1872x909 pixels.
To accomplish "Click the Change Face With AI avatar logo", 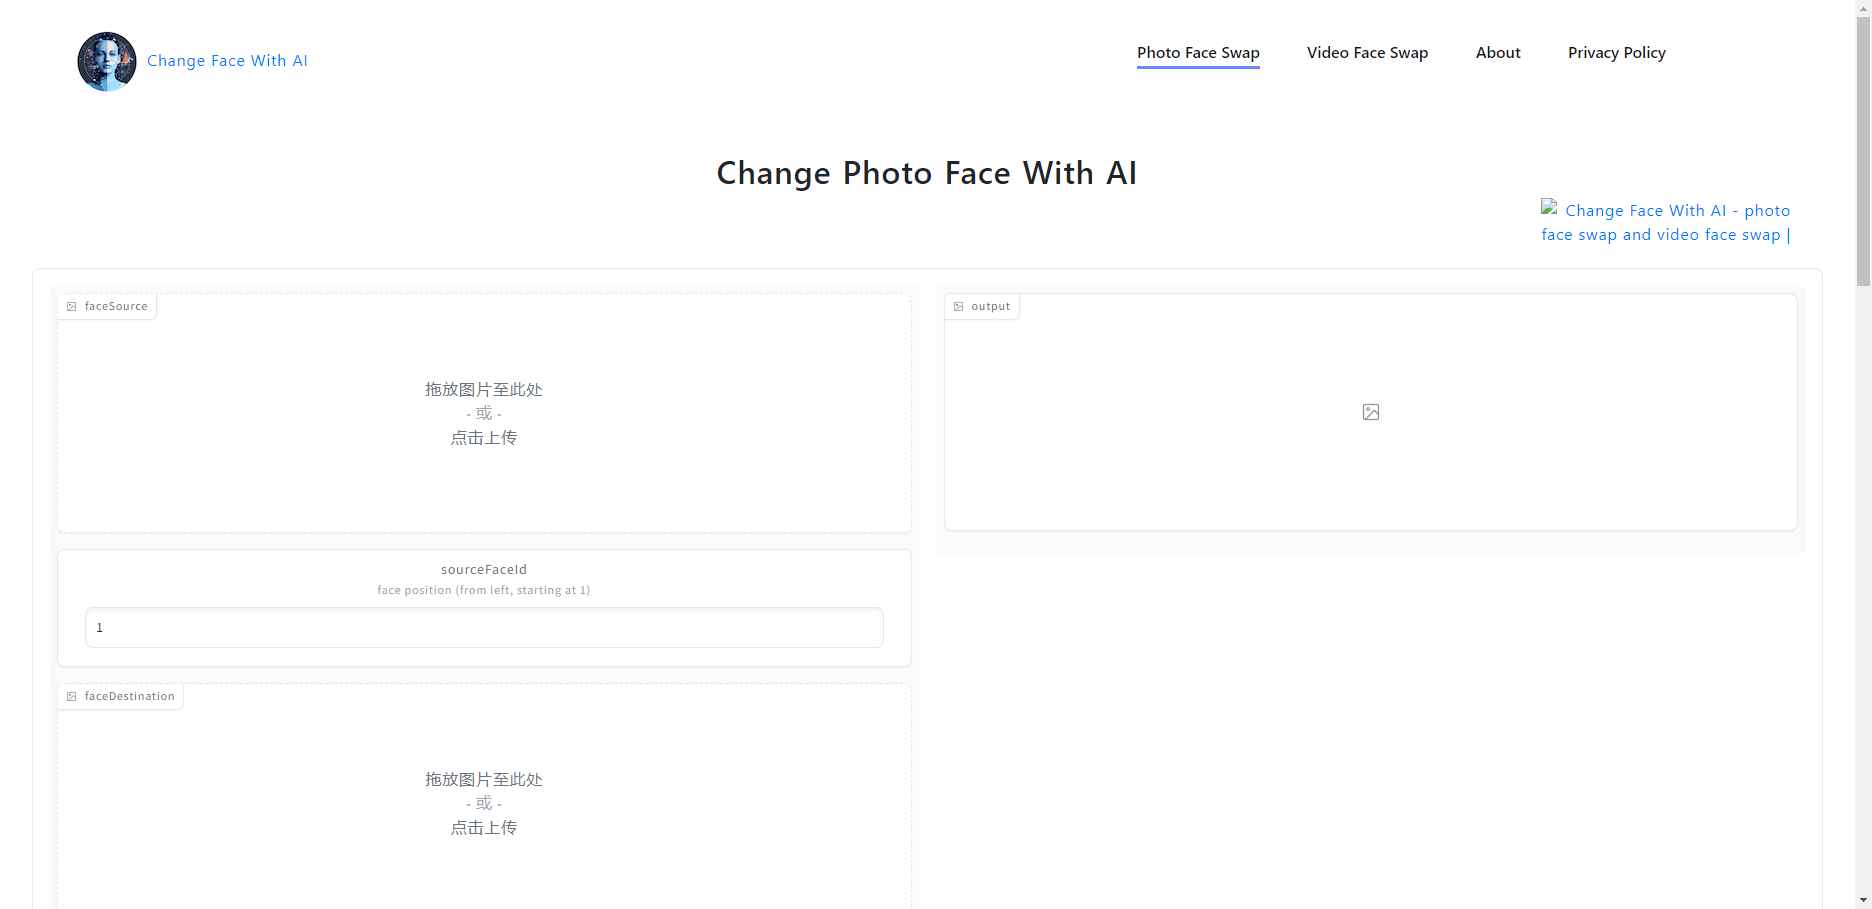I will tap(106, 61).
